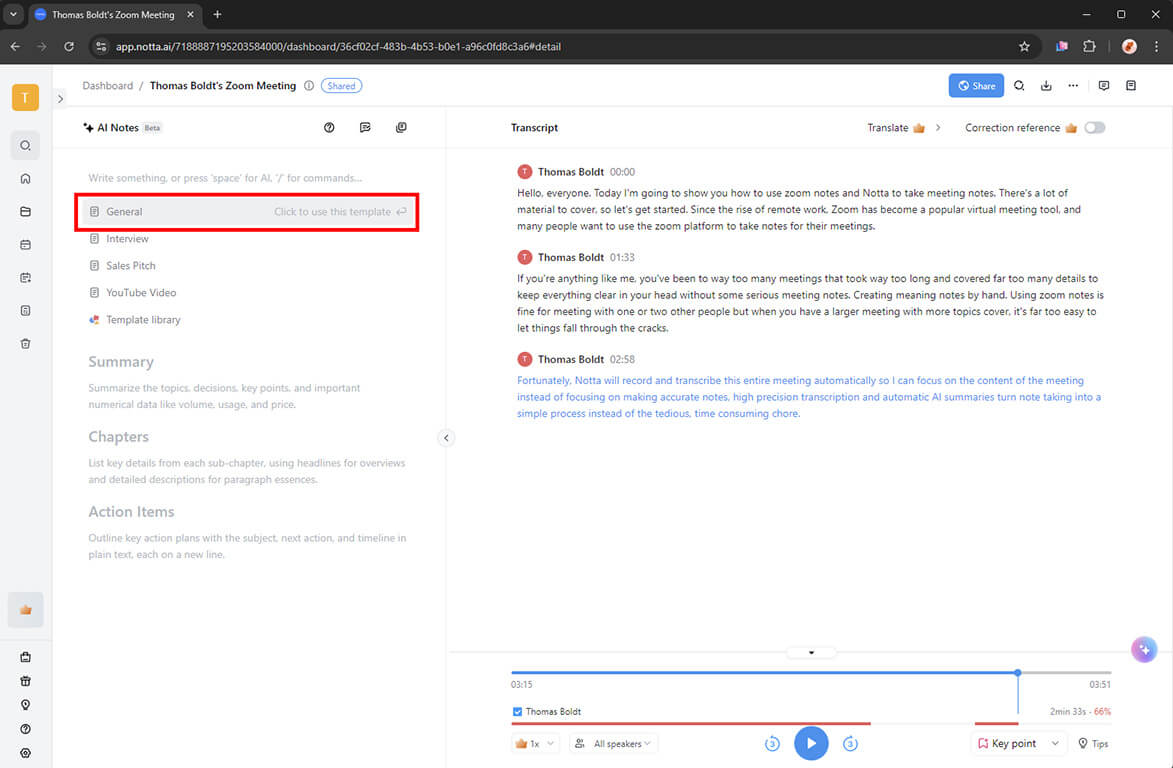Expand the left sidebar with the chevron
This screenshot has width=1173, height=768.
61,99
